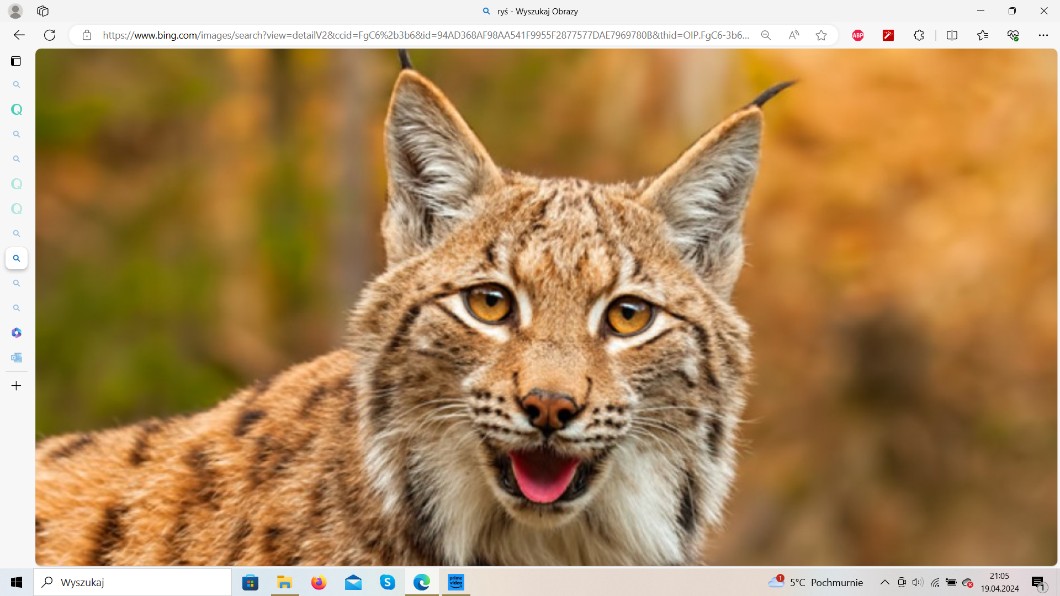Open Microsoft 365 Copilot tab in sidebar

[x=16, y=333]
